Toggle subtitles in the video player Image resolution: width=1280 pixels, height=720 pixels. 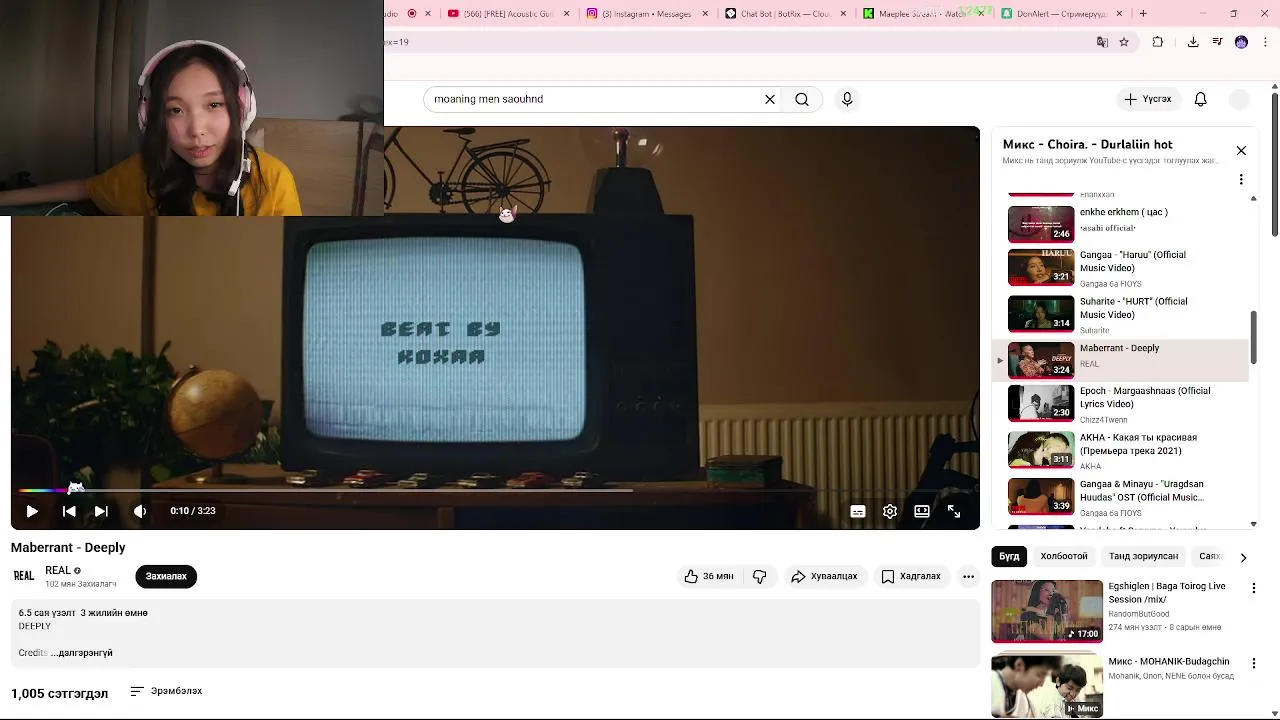(858, 511)
